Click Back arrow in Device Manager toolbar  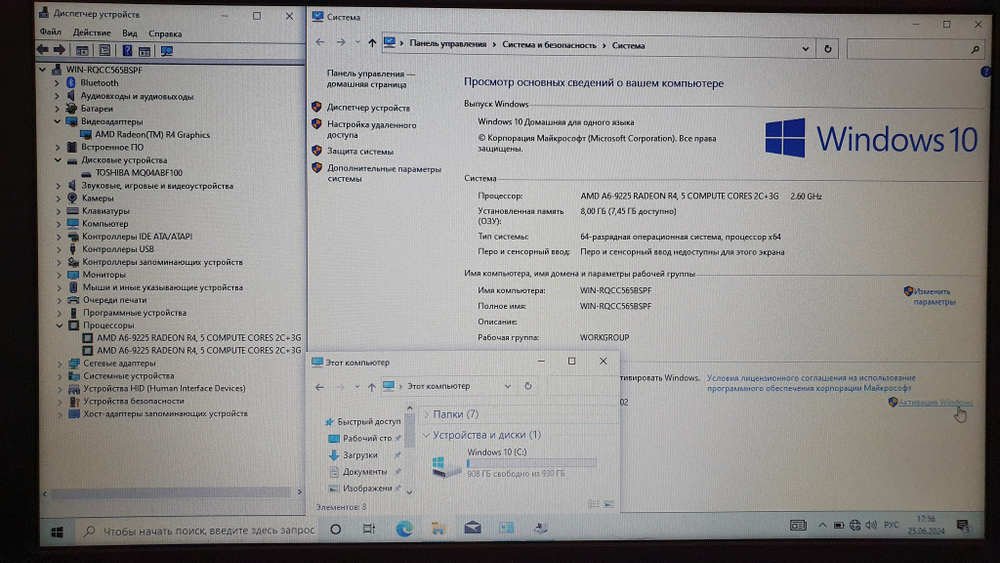43,50
